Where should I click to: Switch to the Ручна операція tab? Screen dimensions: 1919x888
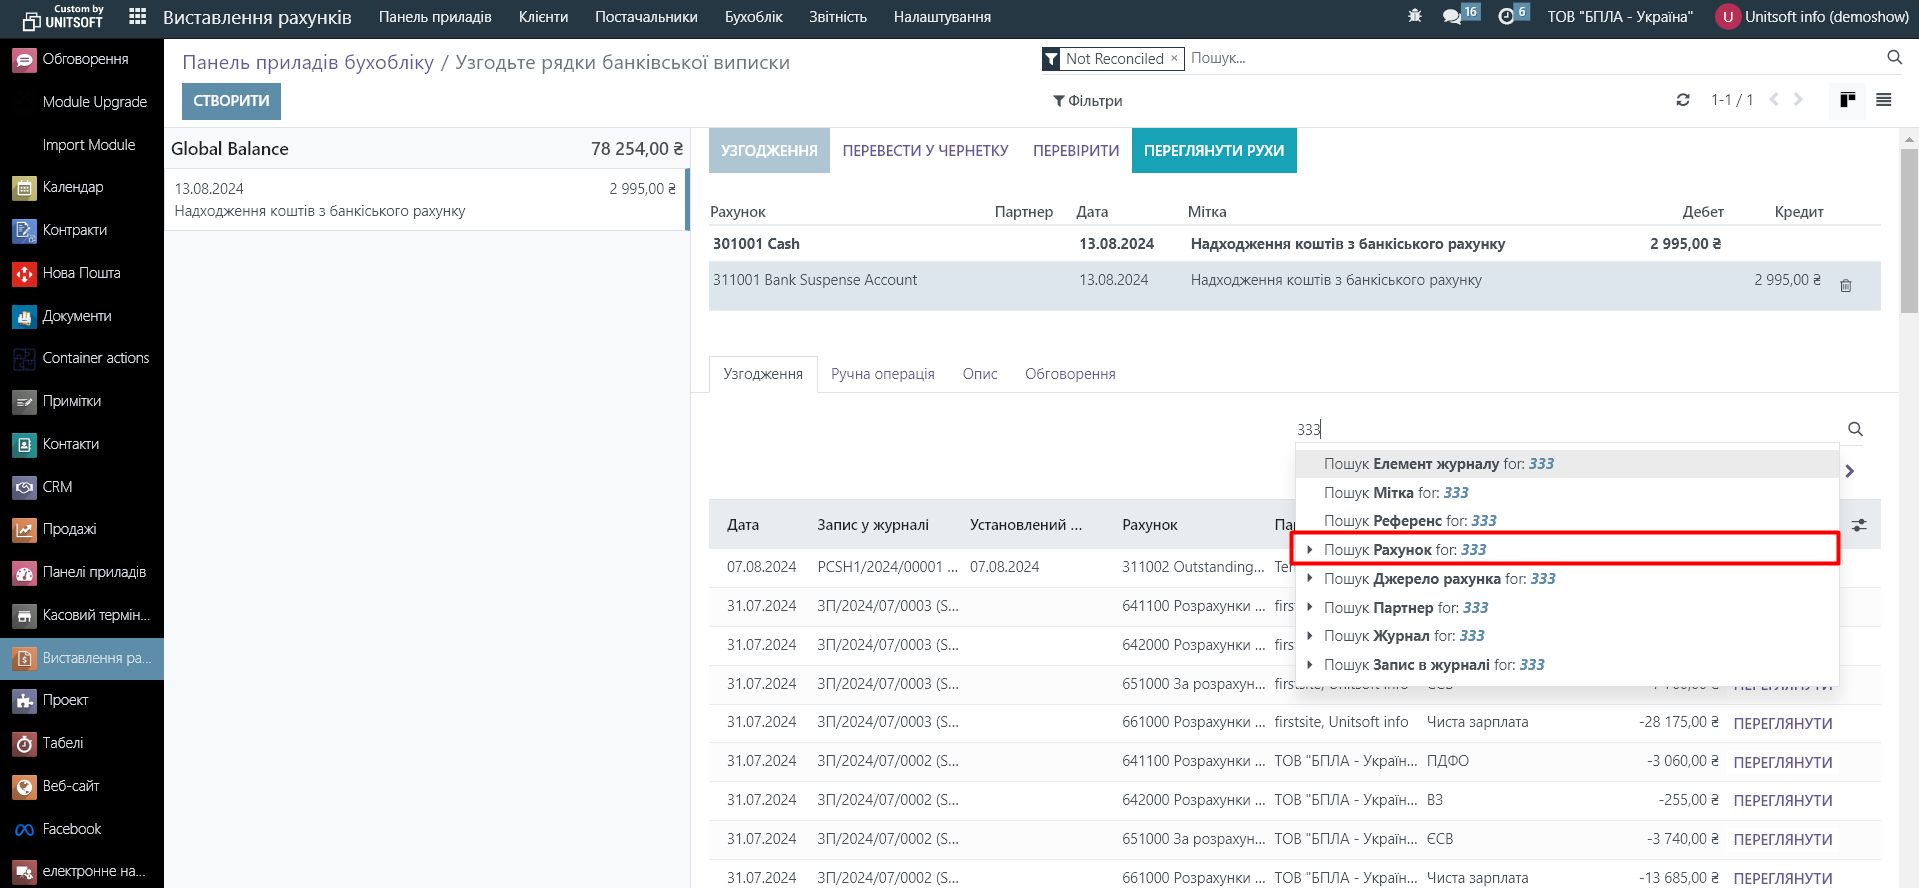(882, 374)
